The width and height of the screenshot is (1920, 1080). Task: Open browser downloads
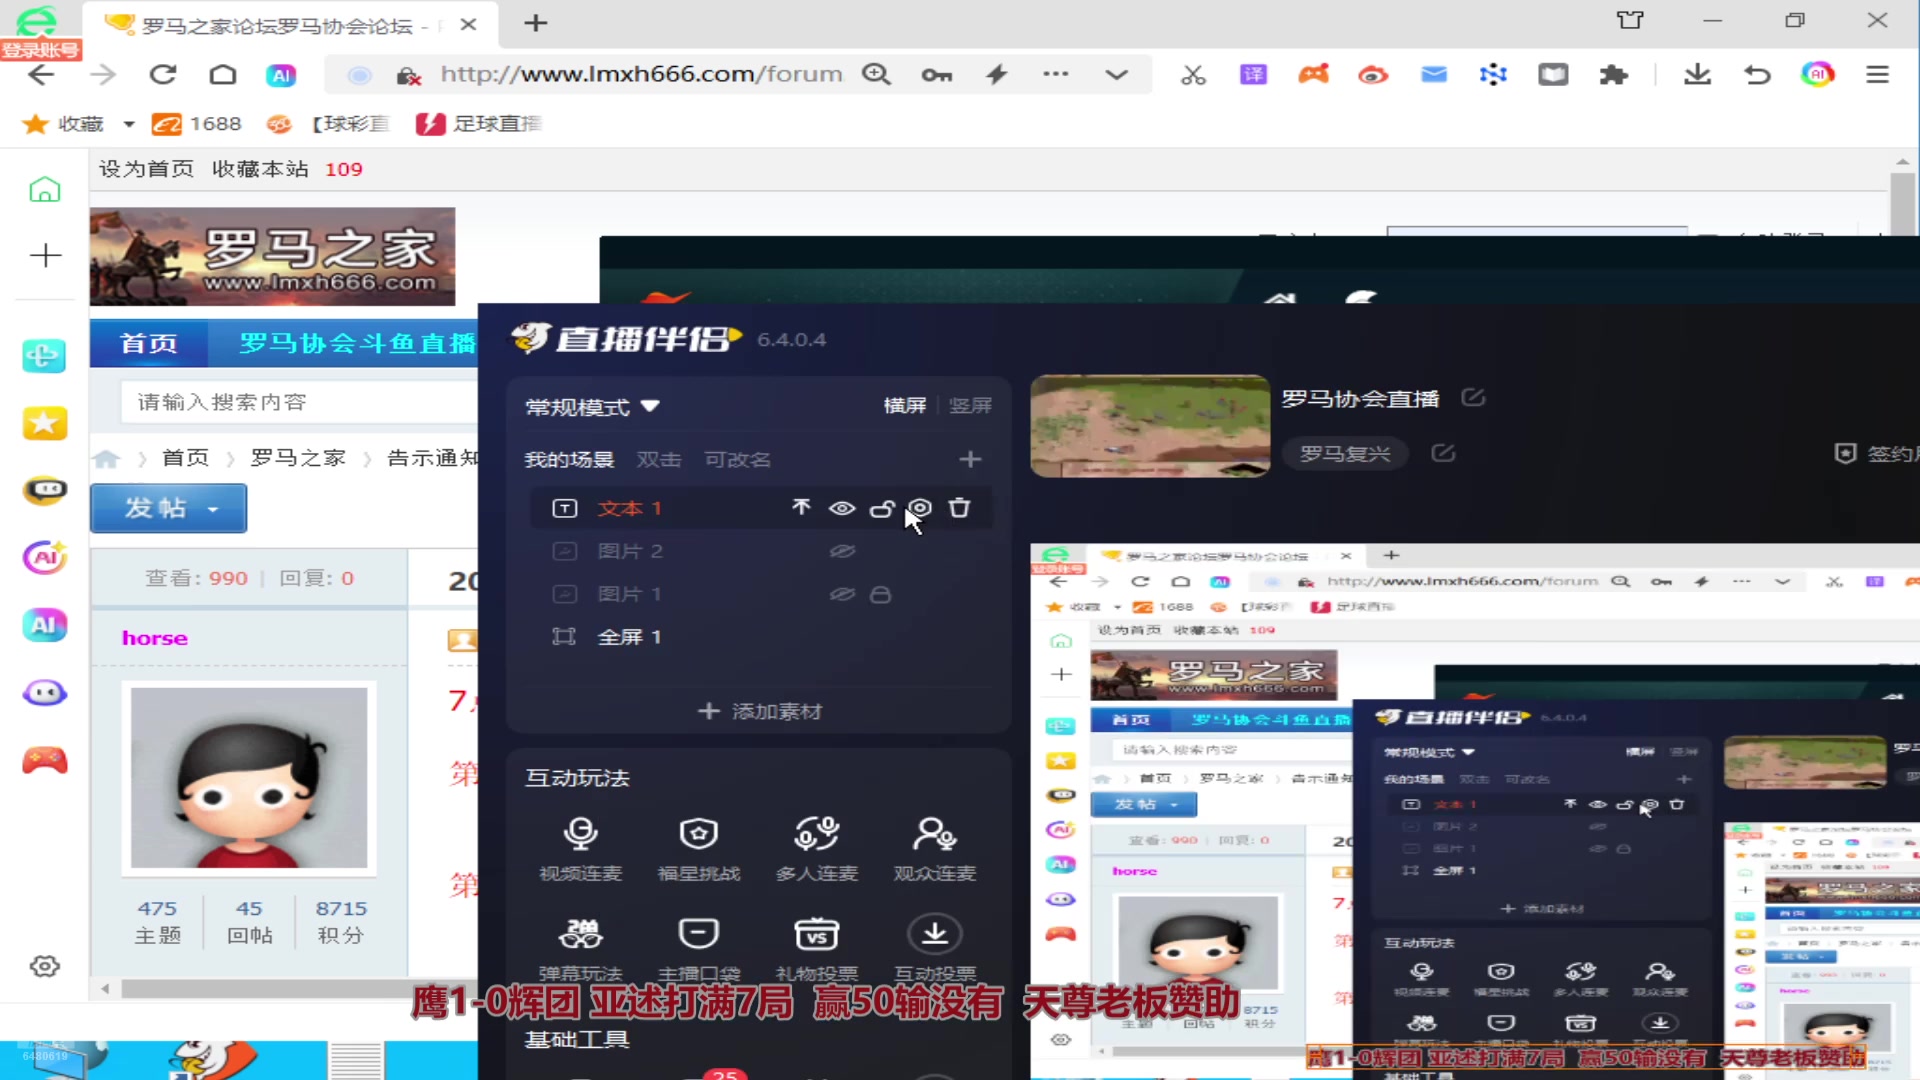coord(1697,75)
